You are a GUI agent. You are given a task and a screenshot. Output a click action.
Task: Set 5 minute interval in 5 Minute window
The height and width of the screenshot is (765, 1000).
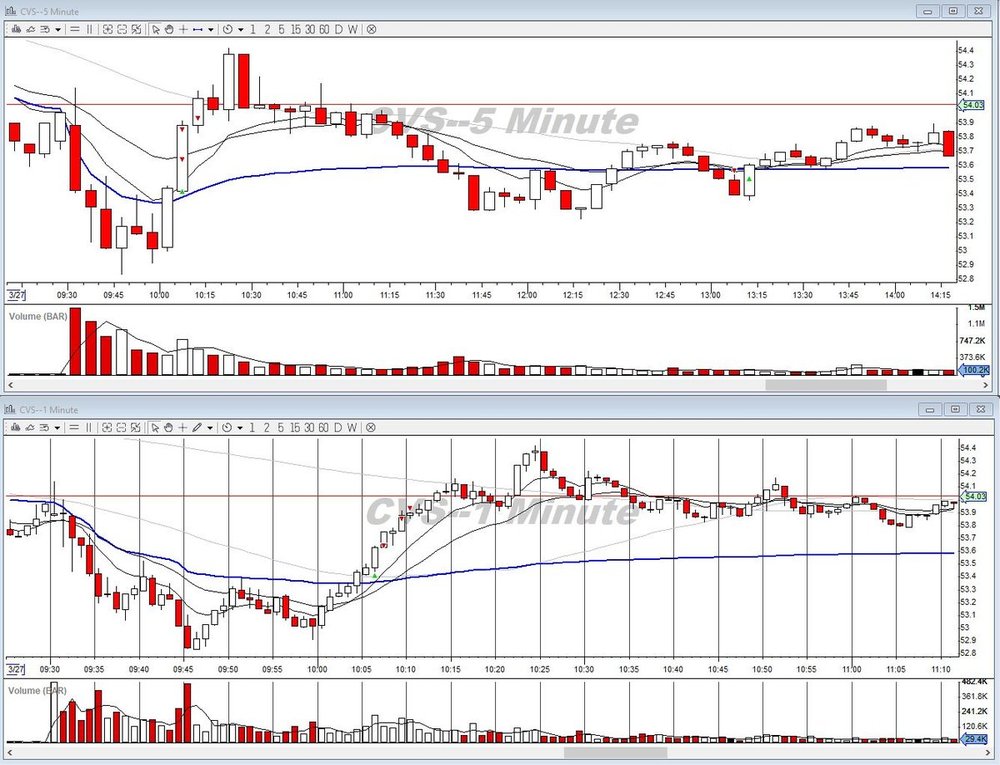pyautogui.click(x=281, y=29)
